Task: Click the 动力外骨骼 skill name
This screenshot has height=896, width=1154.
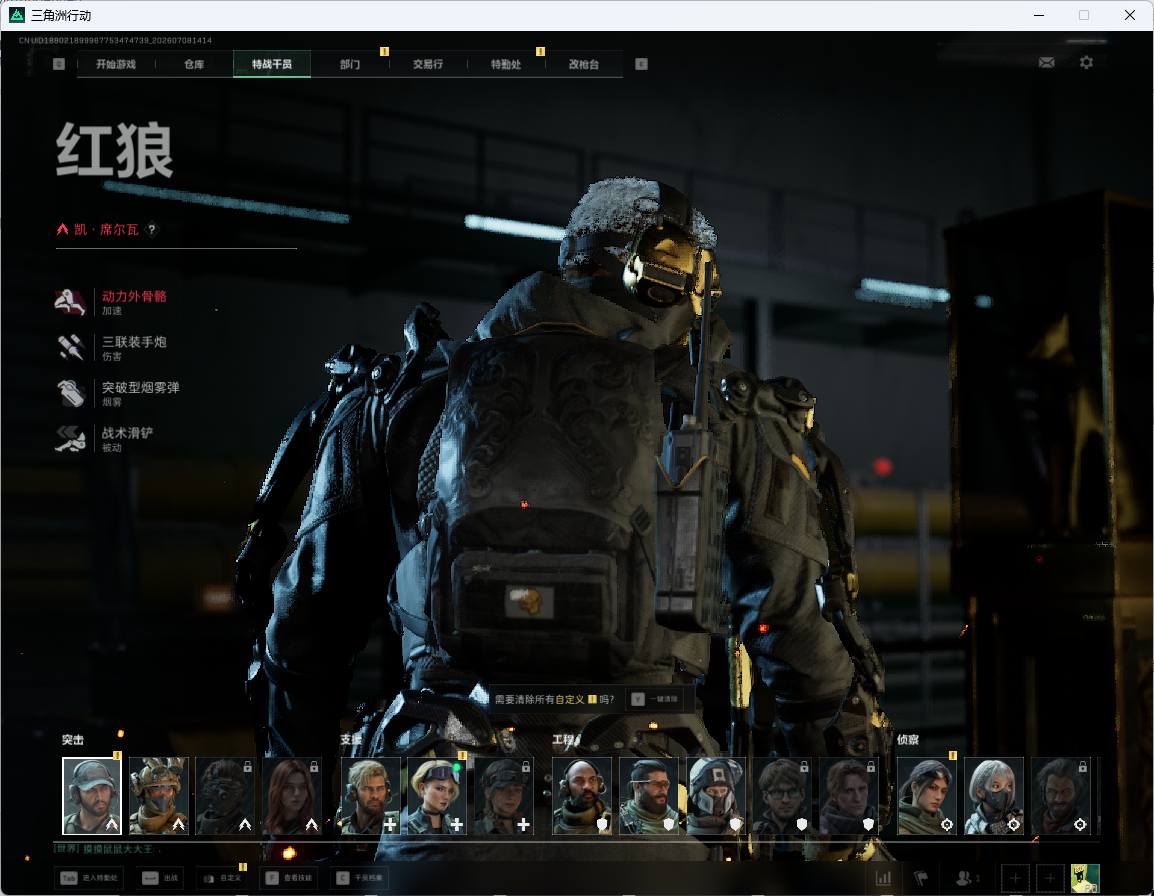Action: 134,296
